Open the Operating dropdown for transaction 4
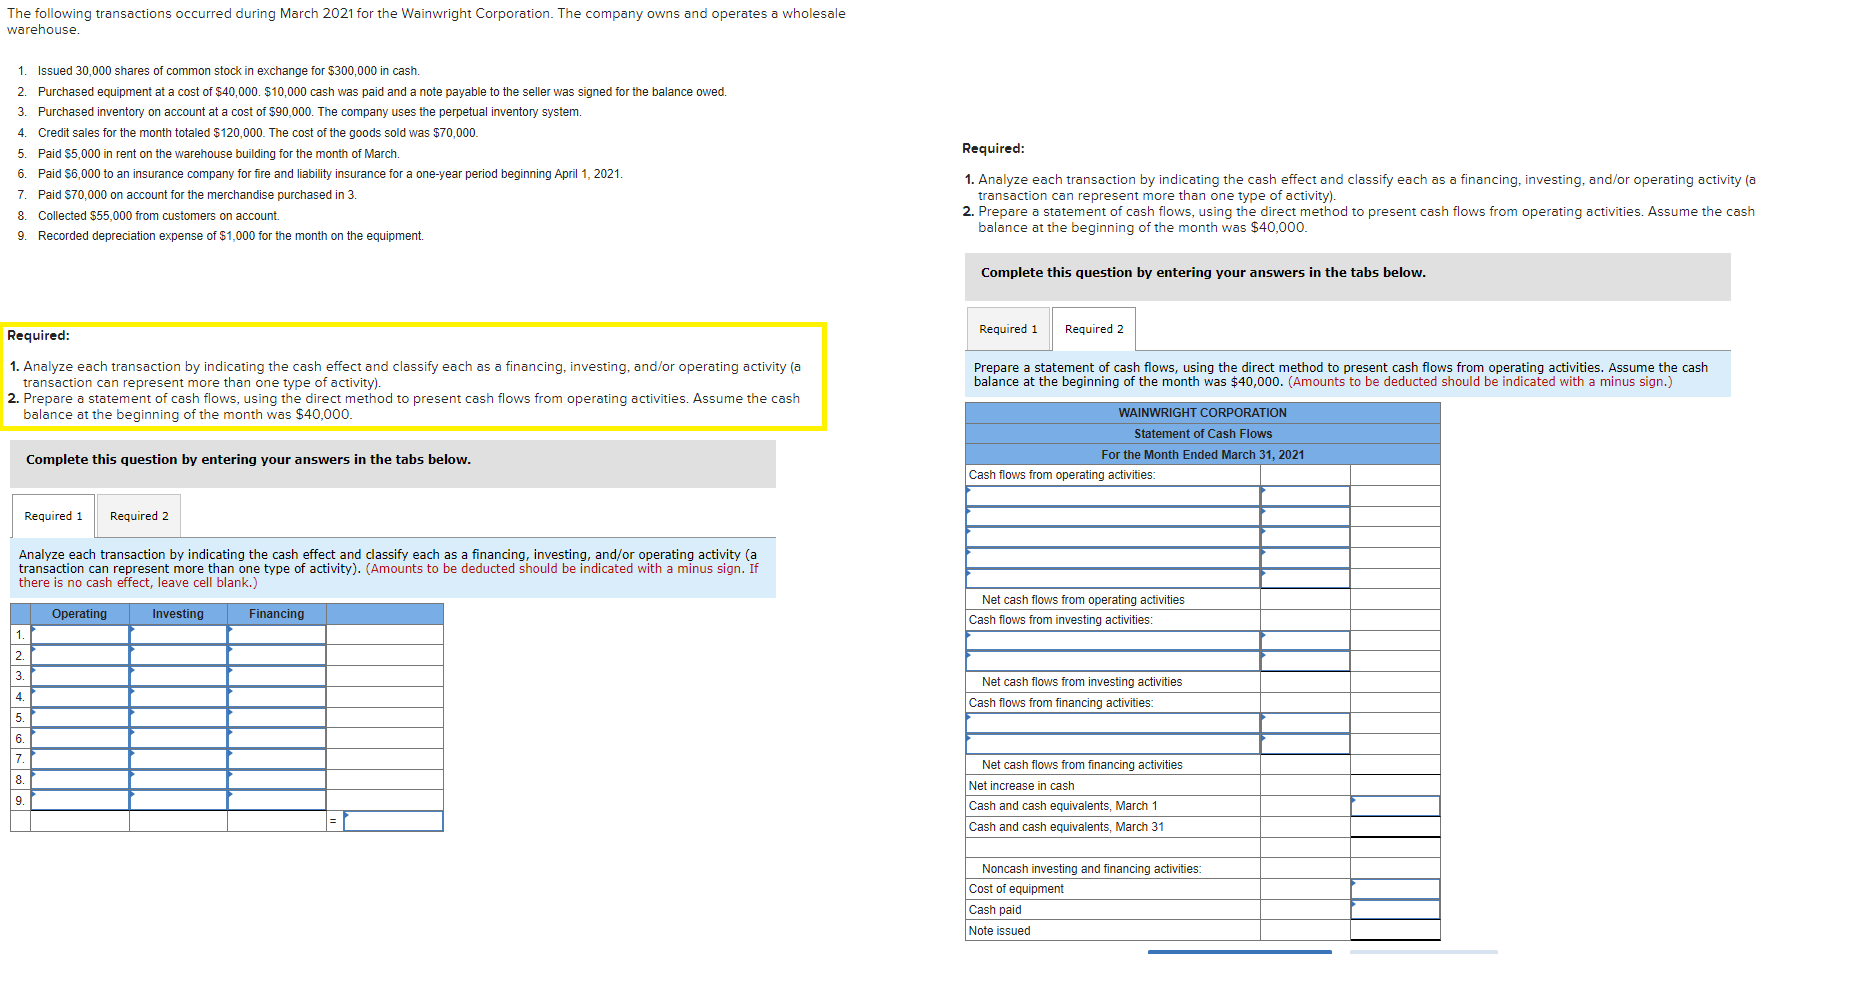Viewport: 1871px width, 996px height. 80,697
